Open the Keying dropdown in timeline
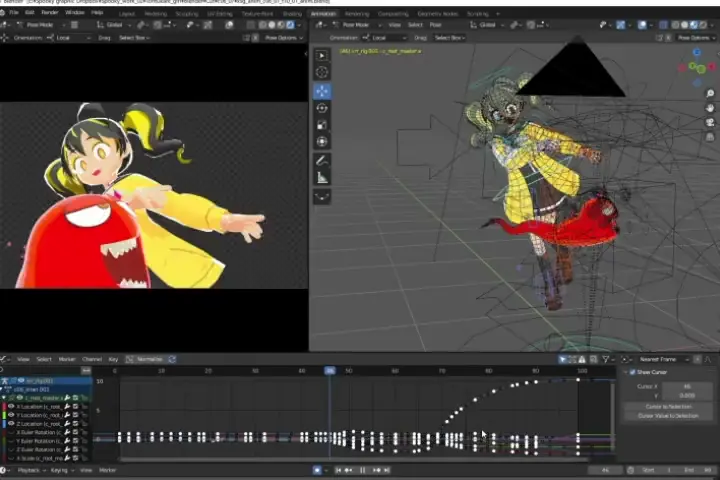Image resolution: width=720 pixels, height=480 pixels. coord(61,470)
